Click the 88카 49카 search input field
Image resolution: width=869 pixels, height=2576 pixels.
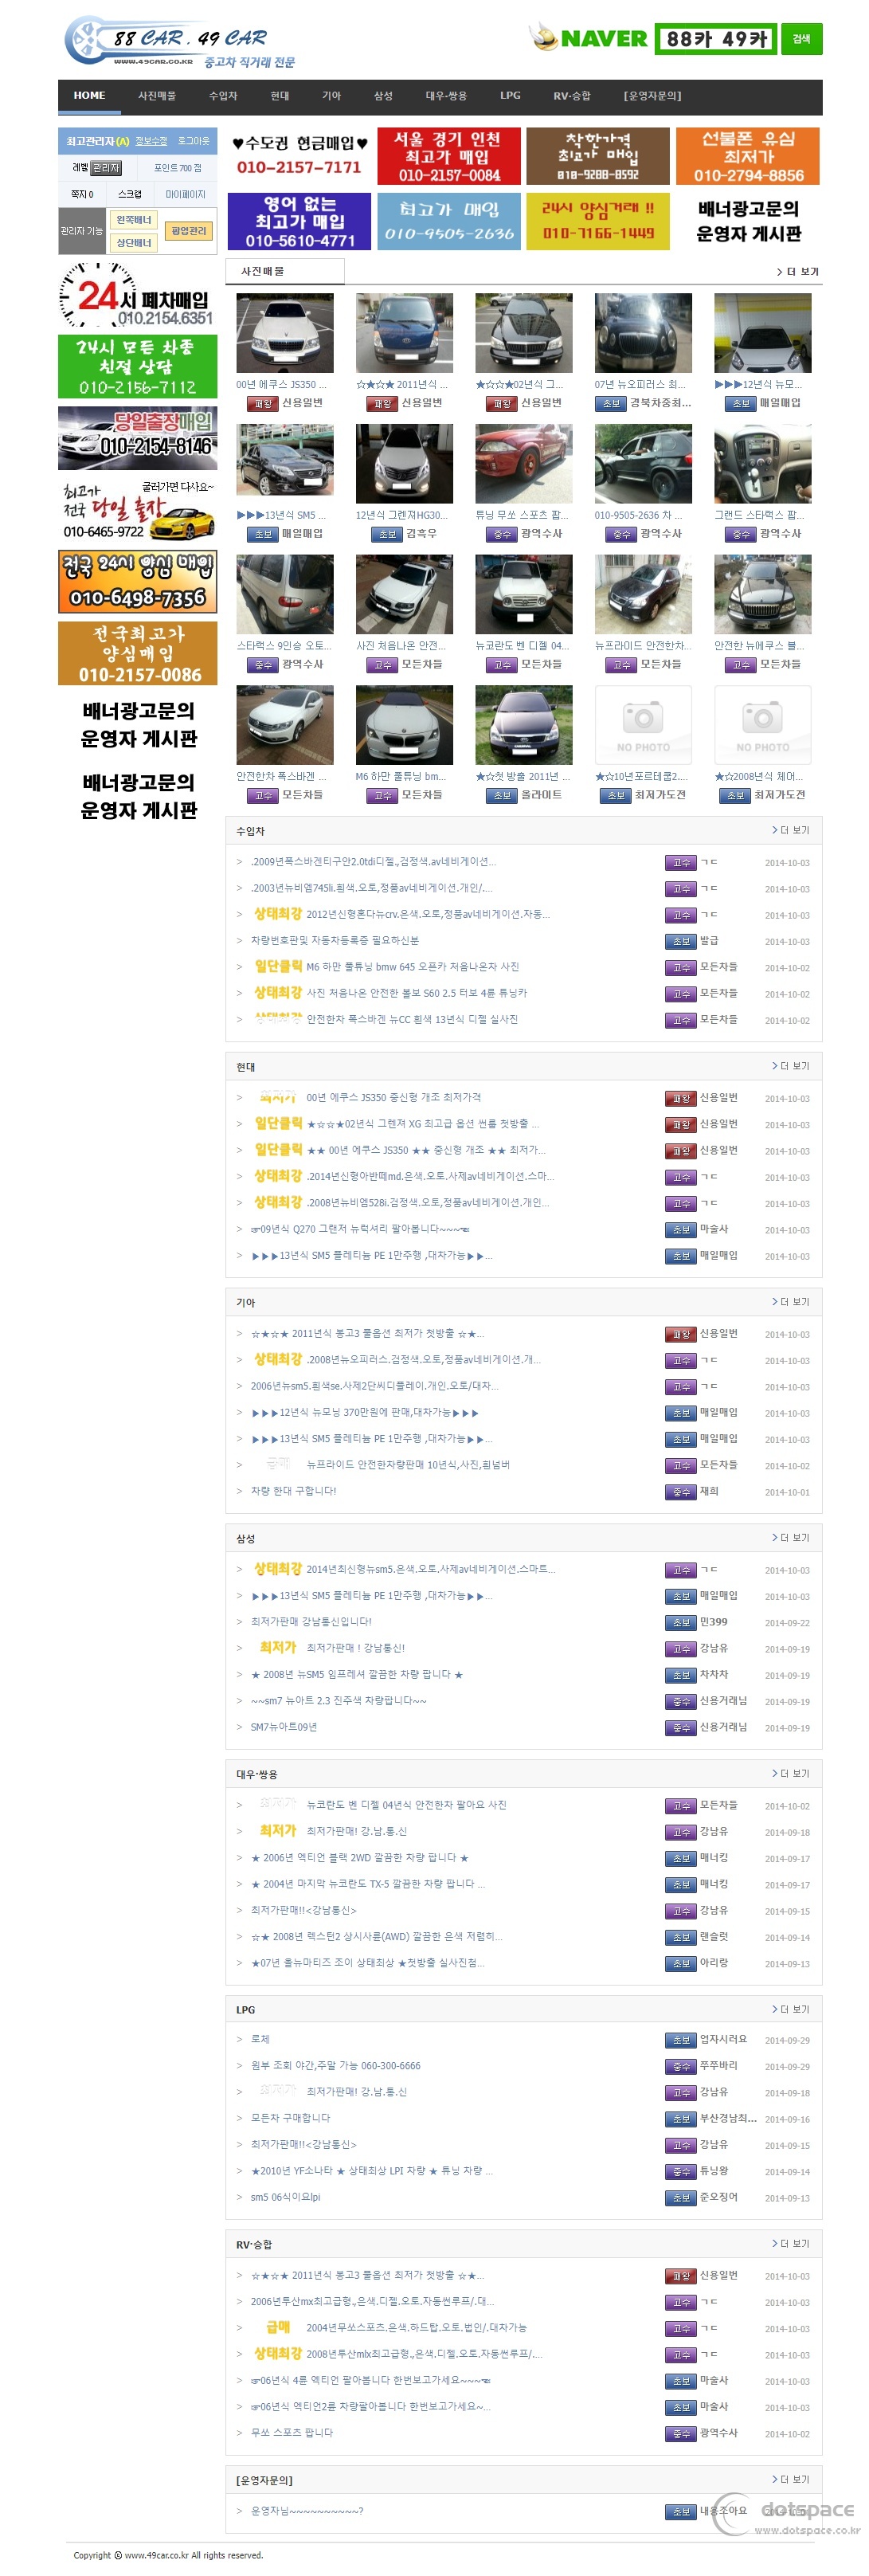point(715,39)
